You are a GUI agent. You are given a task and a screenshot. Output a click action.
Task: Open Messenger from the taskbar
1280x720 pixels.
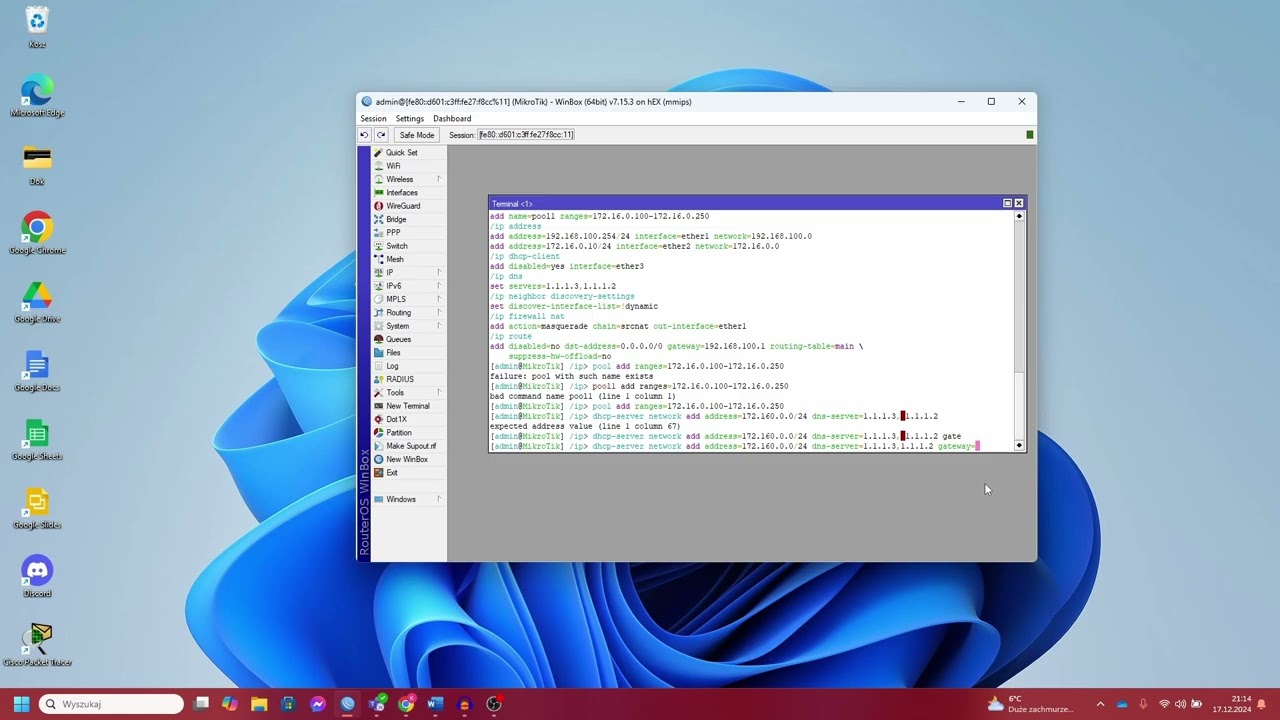point(318,704)
